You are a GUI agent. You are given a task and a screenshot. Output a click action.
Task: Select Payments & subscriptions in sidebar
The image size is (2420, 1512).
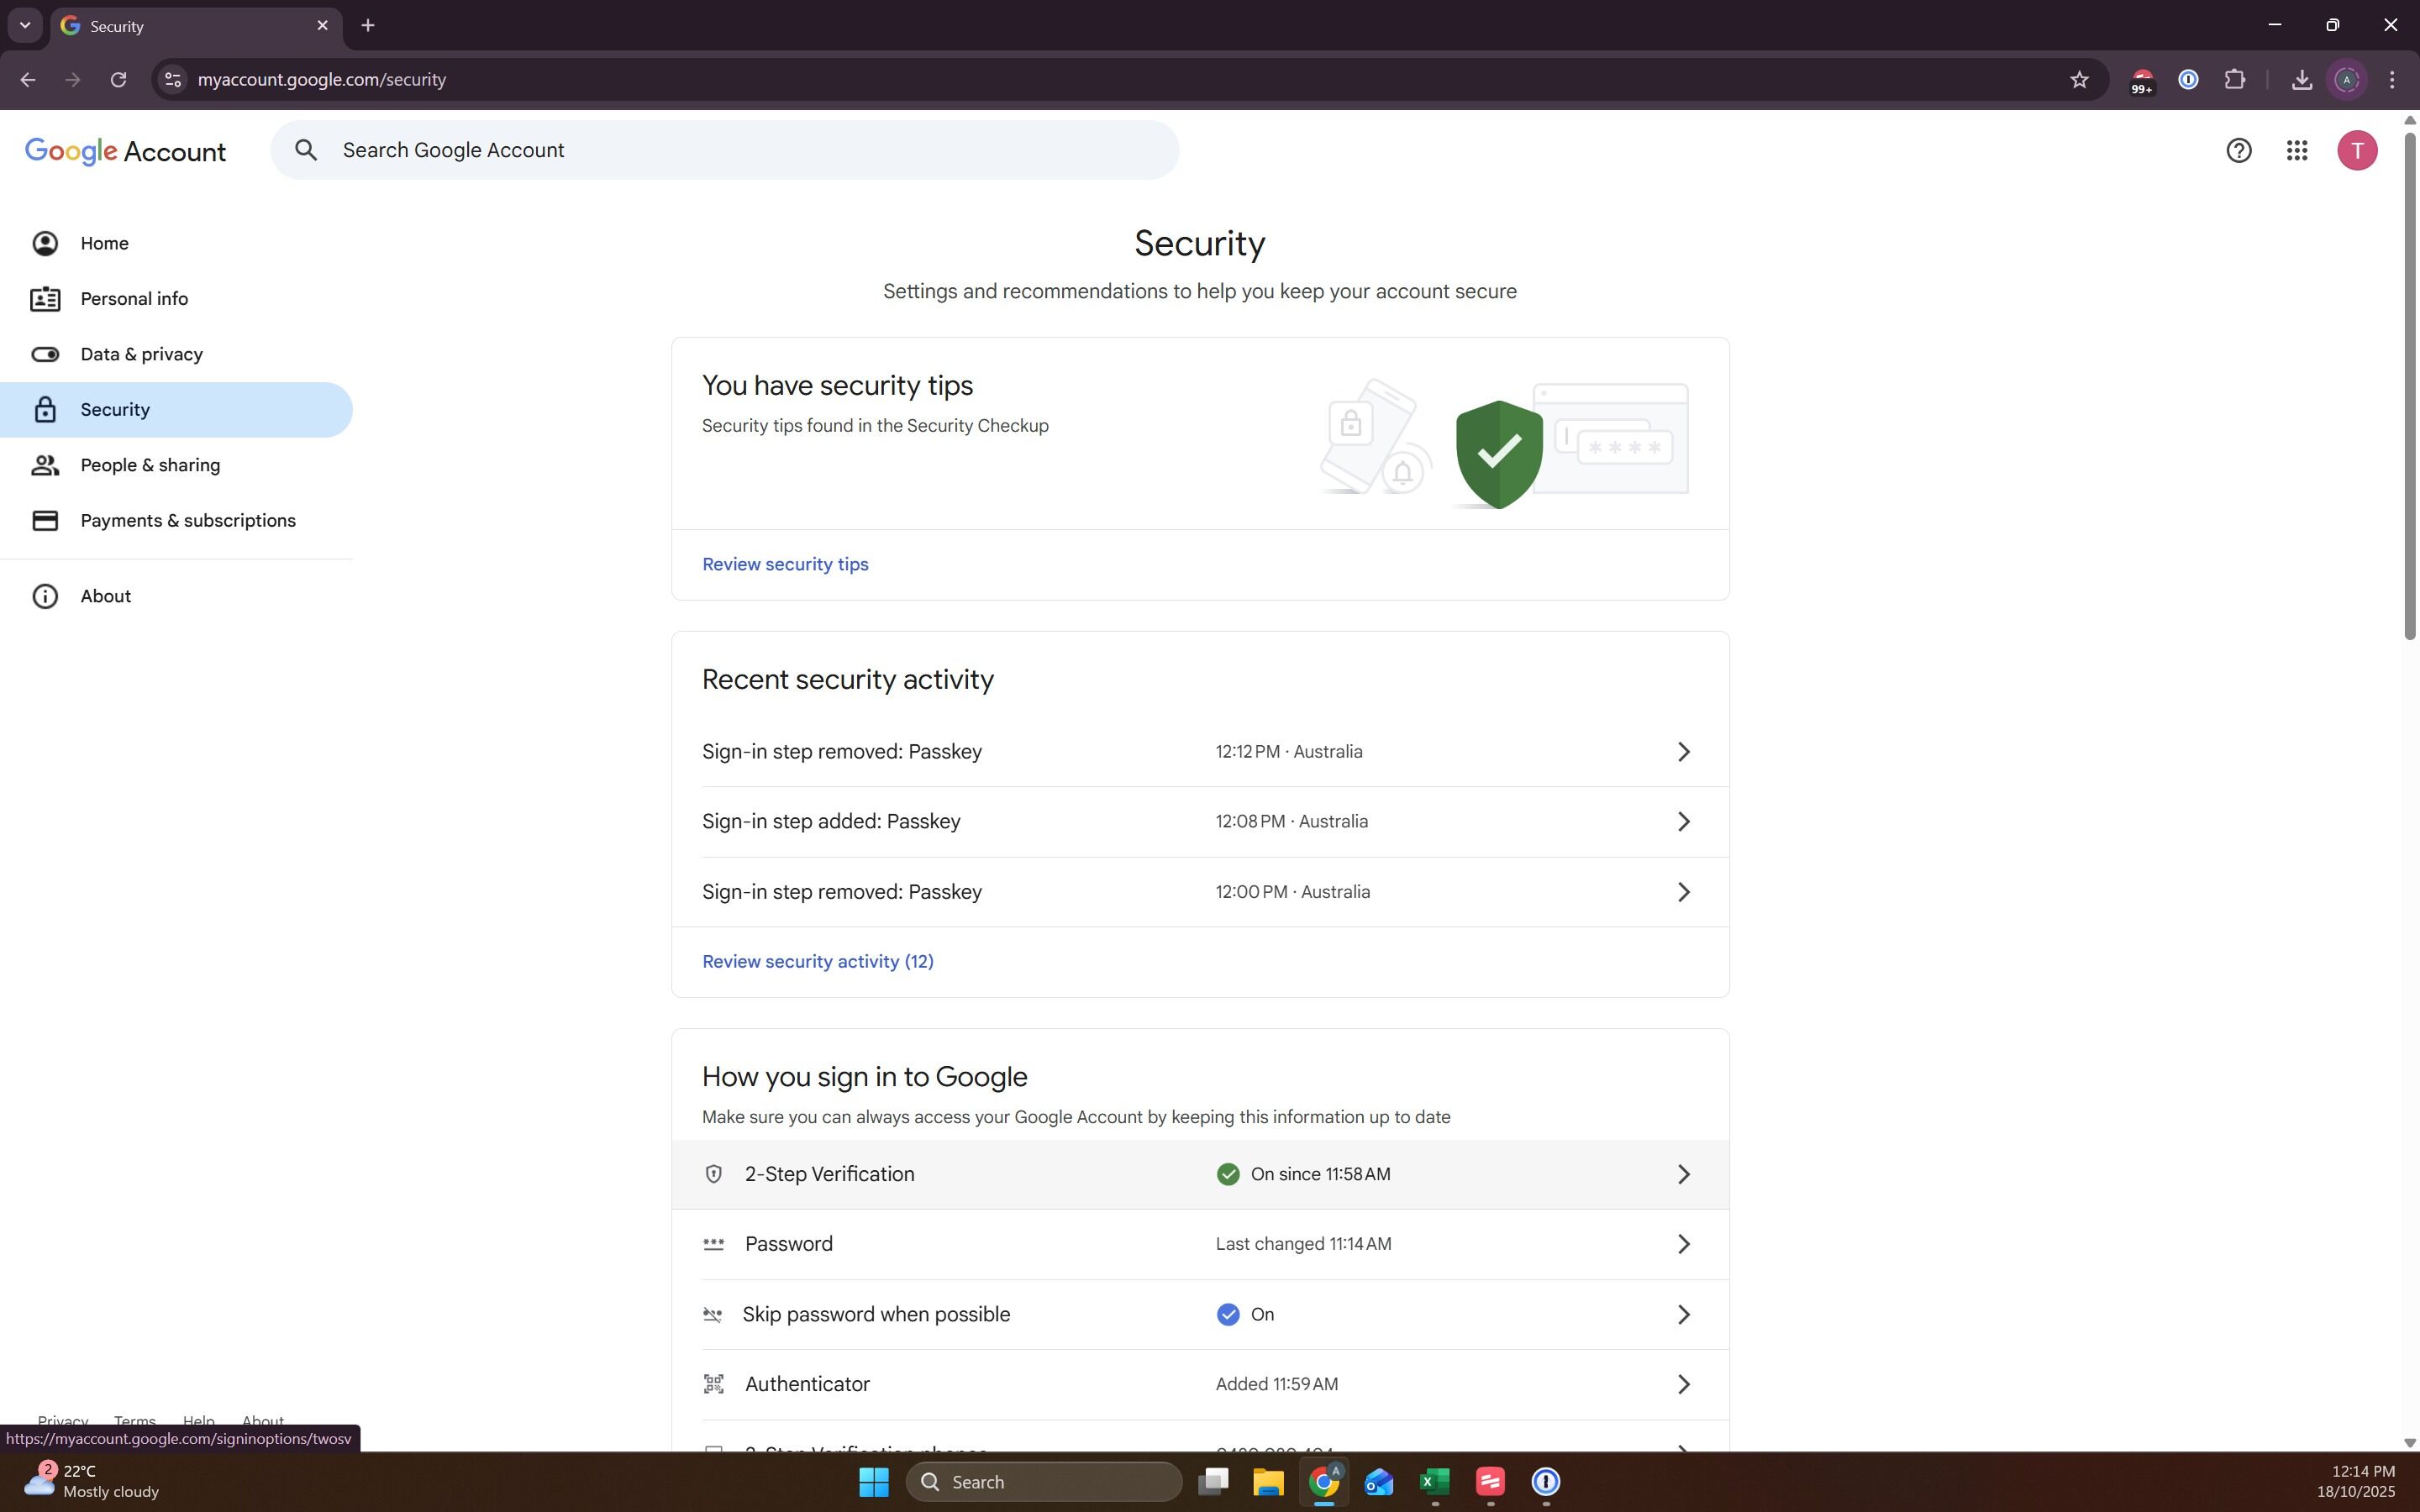[188, 520]
